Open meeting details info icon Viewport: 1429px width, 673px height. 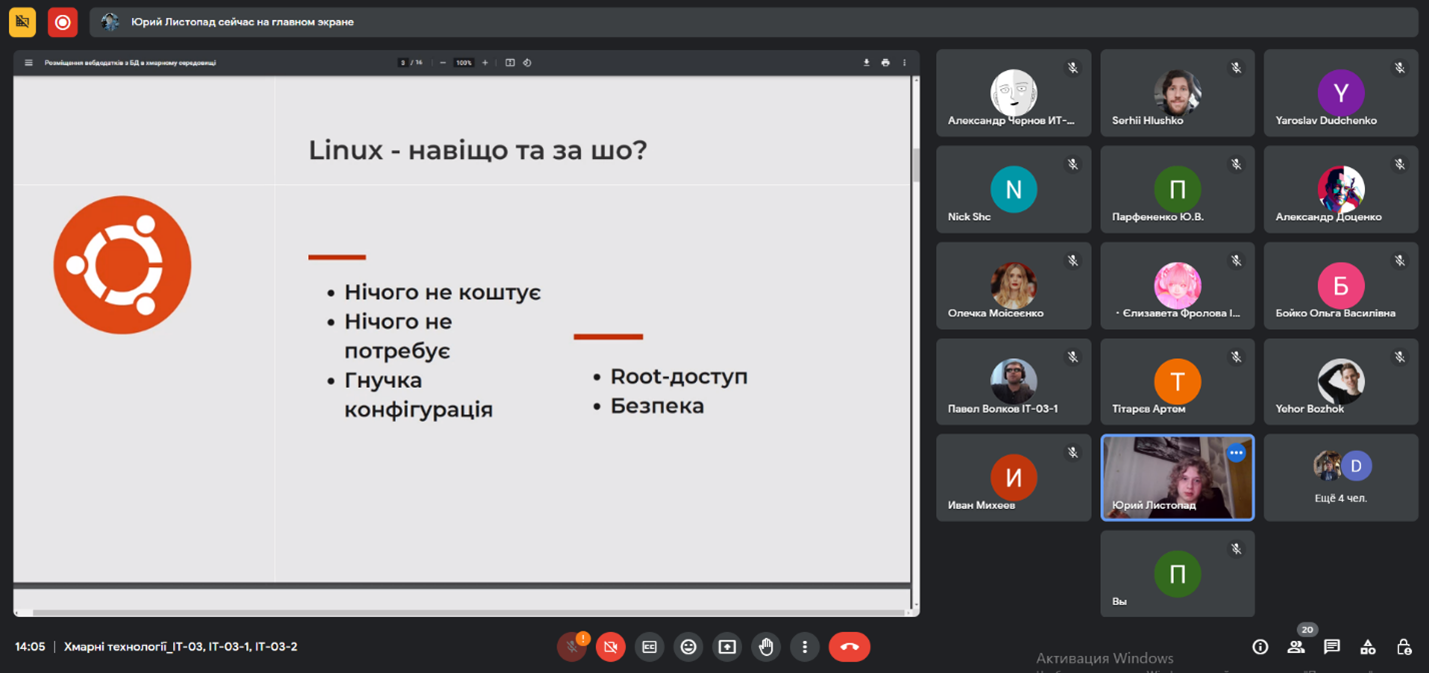click(x=1260, y=647)
